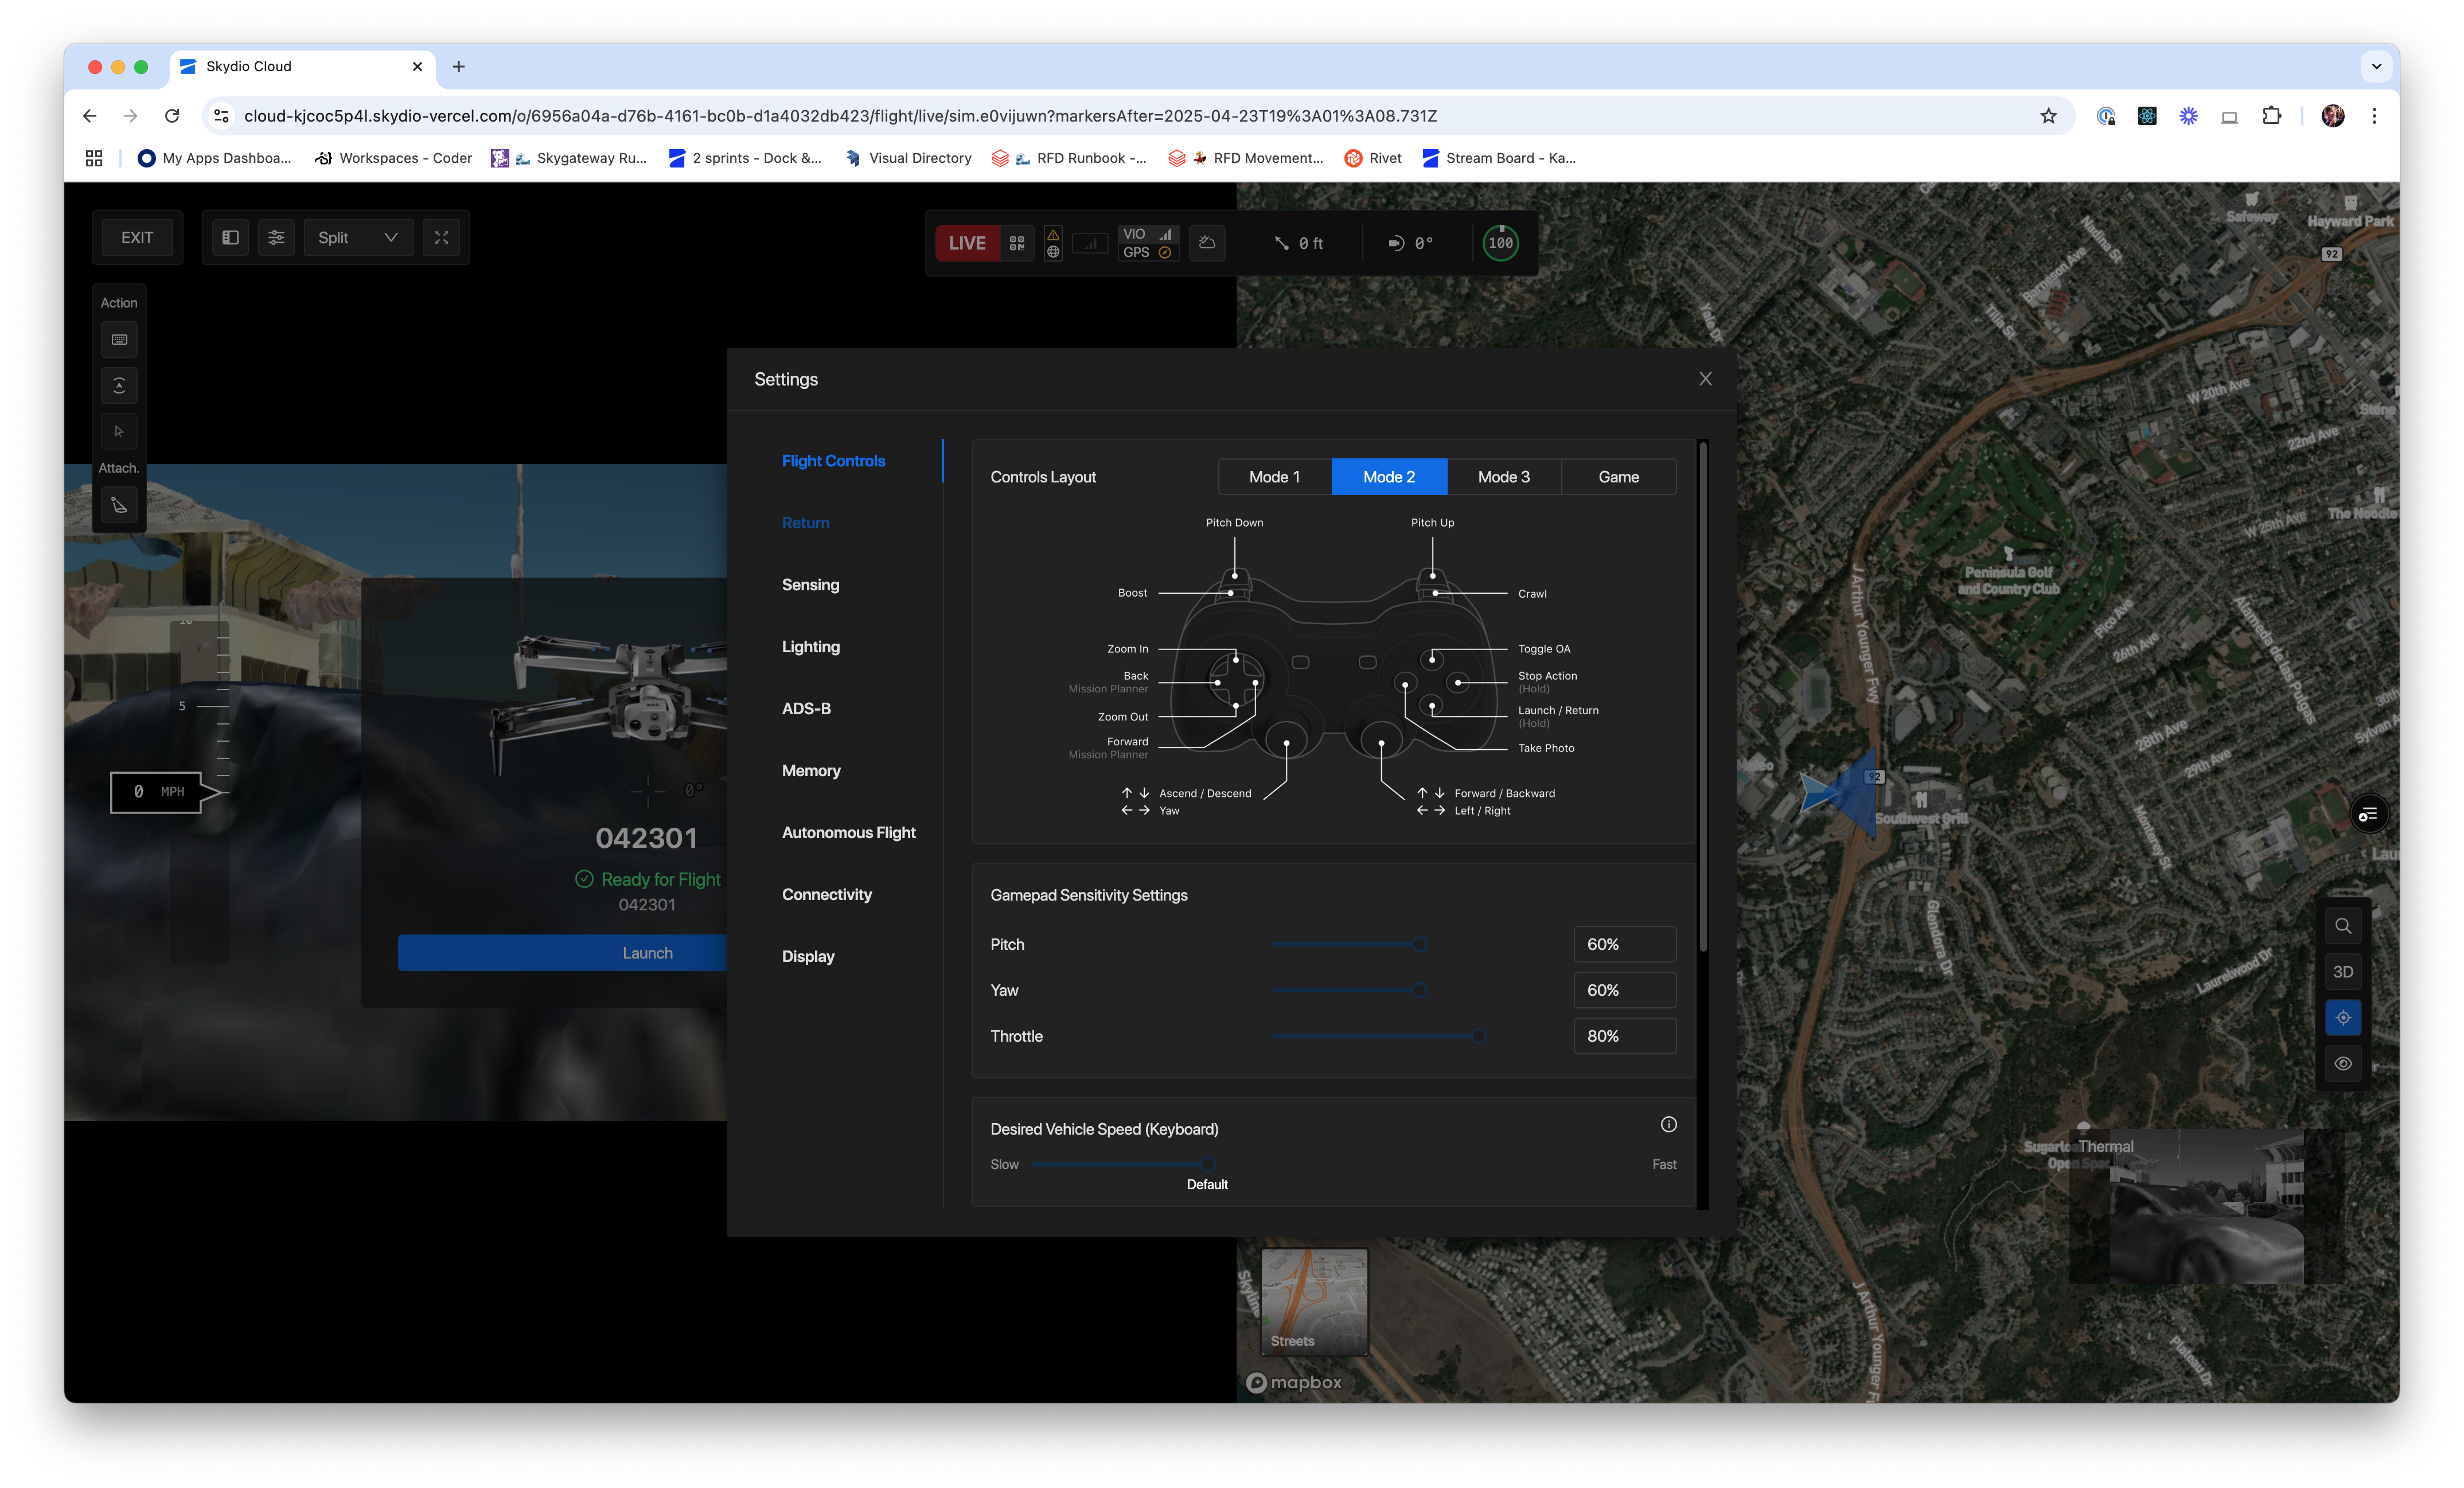Image resolution: width=2464 pixels, height=1488 pixels.
Task: Click the Throttle sensitivity slider handle
Action: click(1478, 1037)
